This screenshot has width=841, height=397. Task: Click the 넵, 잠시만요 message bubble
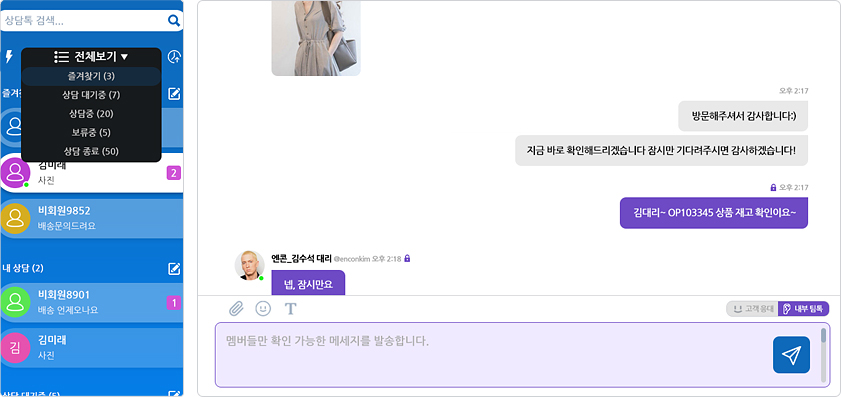tap(308, 283)
